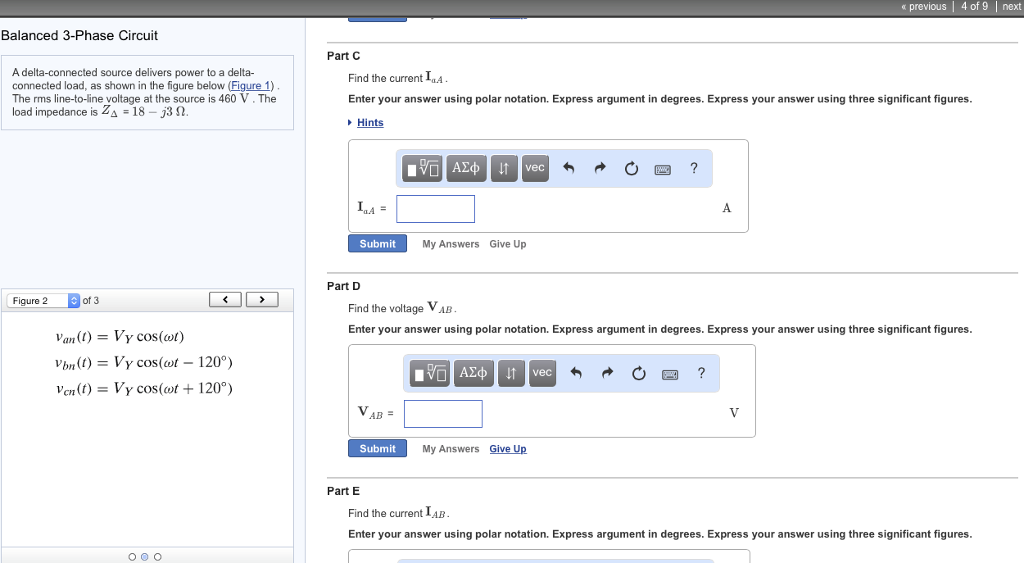Click the V_AB answer input field
The width and height of the screenshot is (1024, 563).
(x=443, y=413)
